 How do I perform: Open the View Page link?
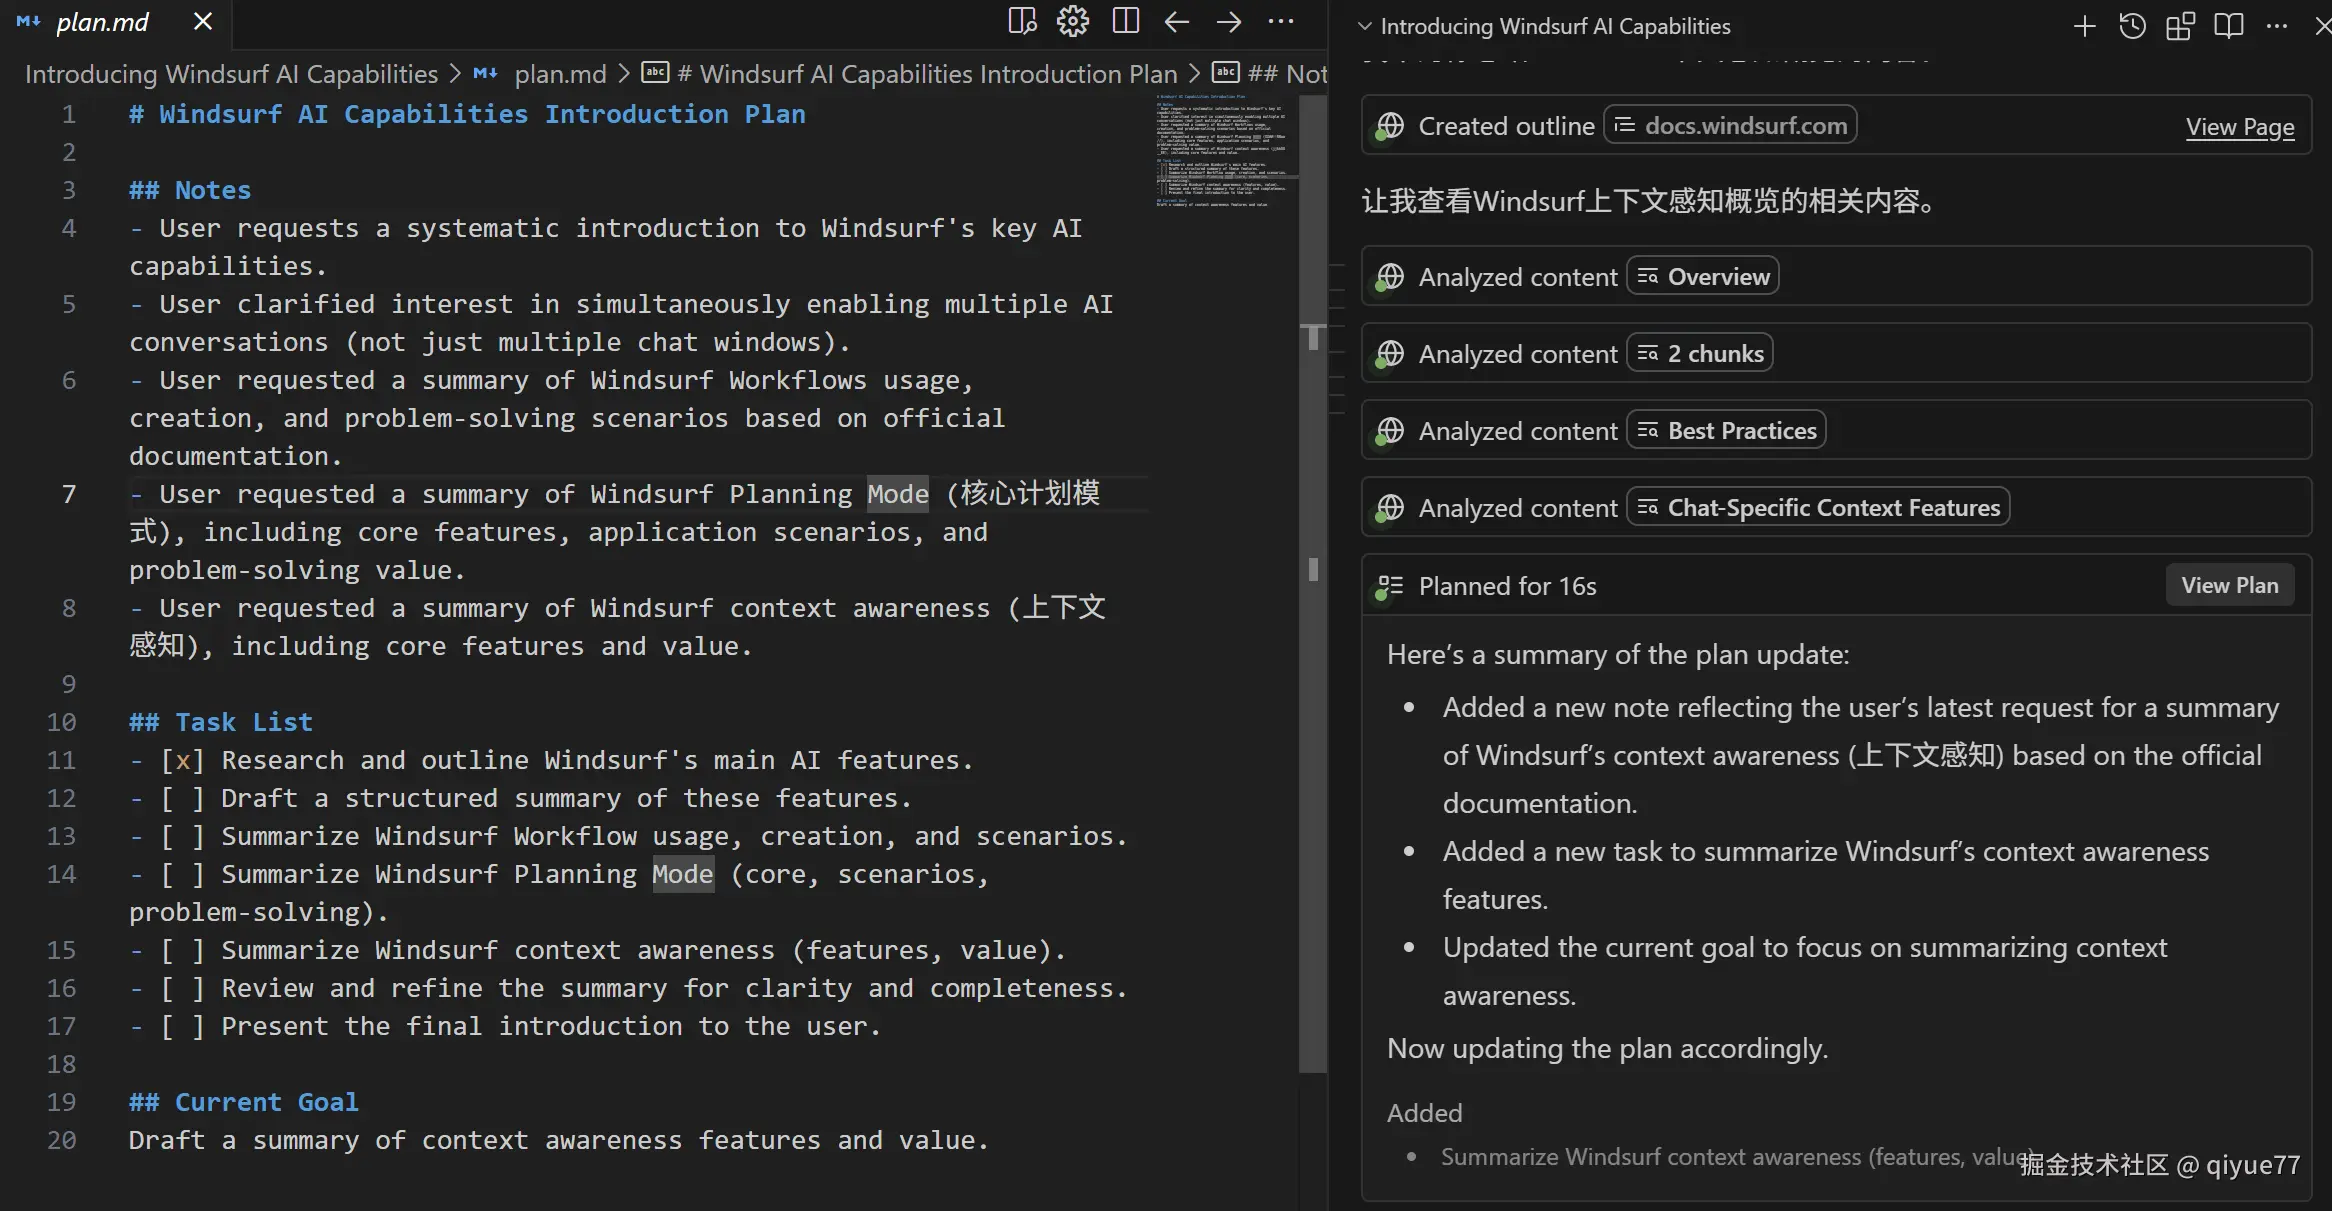(2239, 127)
